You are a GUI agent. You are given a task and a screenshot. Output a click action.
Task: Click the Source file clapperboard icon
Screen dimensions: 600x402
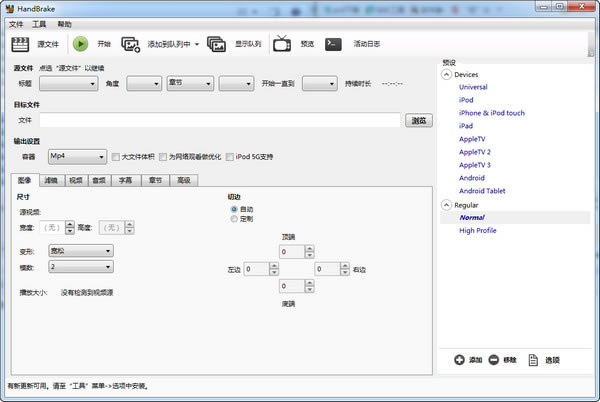(x=20, y=44)
